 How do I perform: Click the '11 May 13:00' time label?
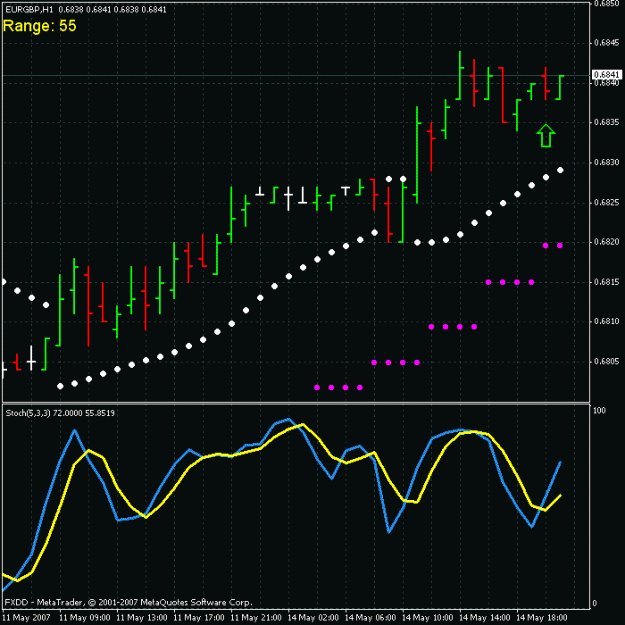[x=142, y=618]
